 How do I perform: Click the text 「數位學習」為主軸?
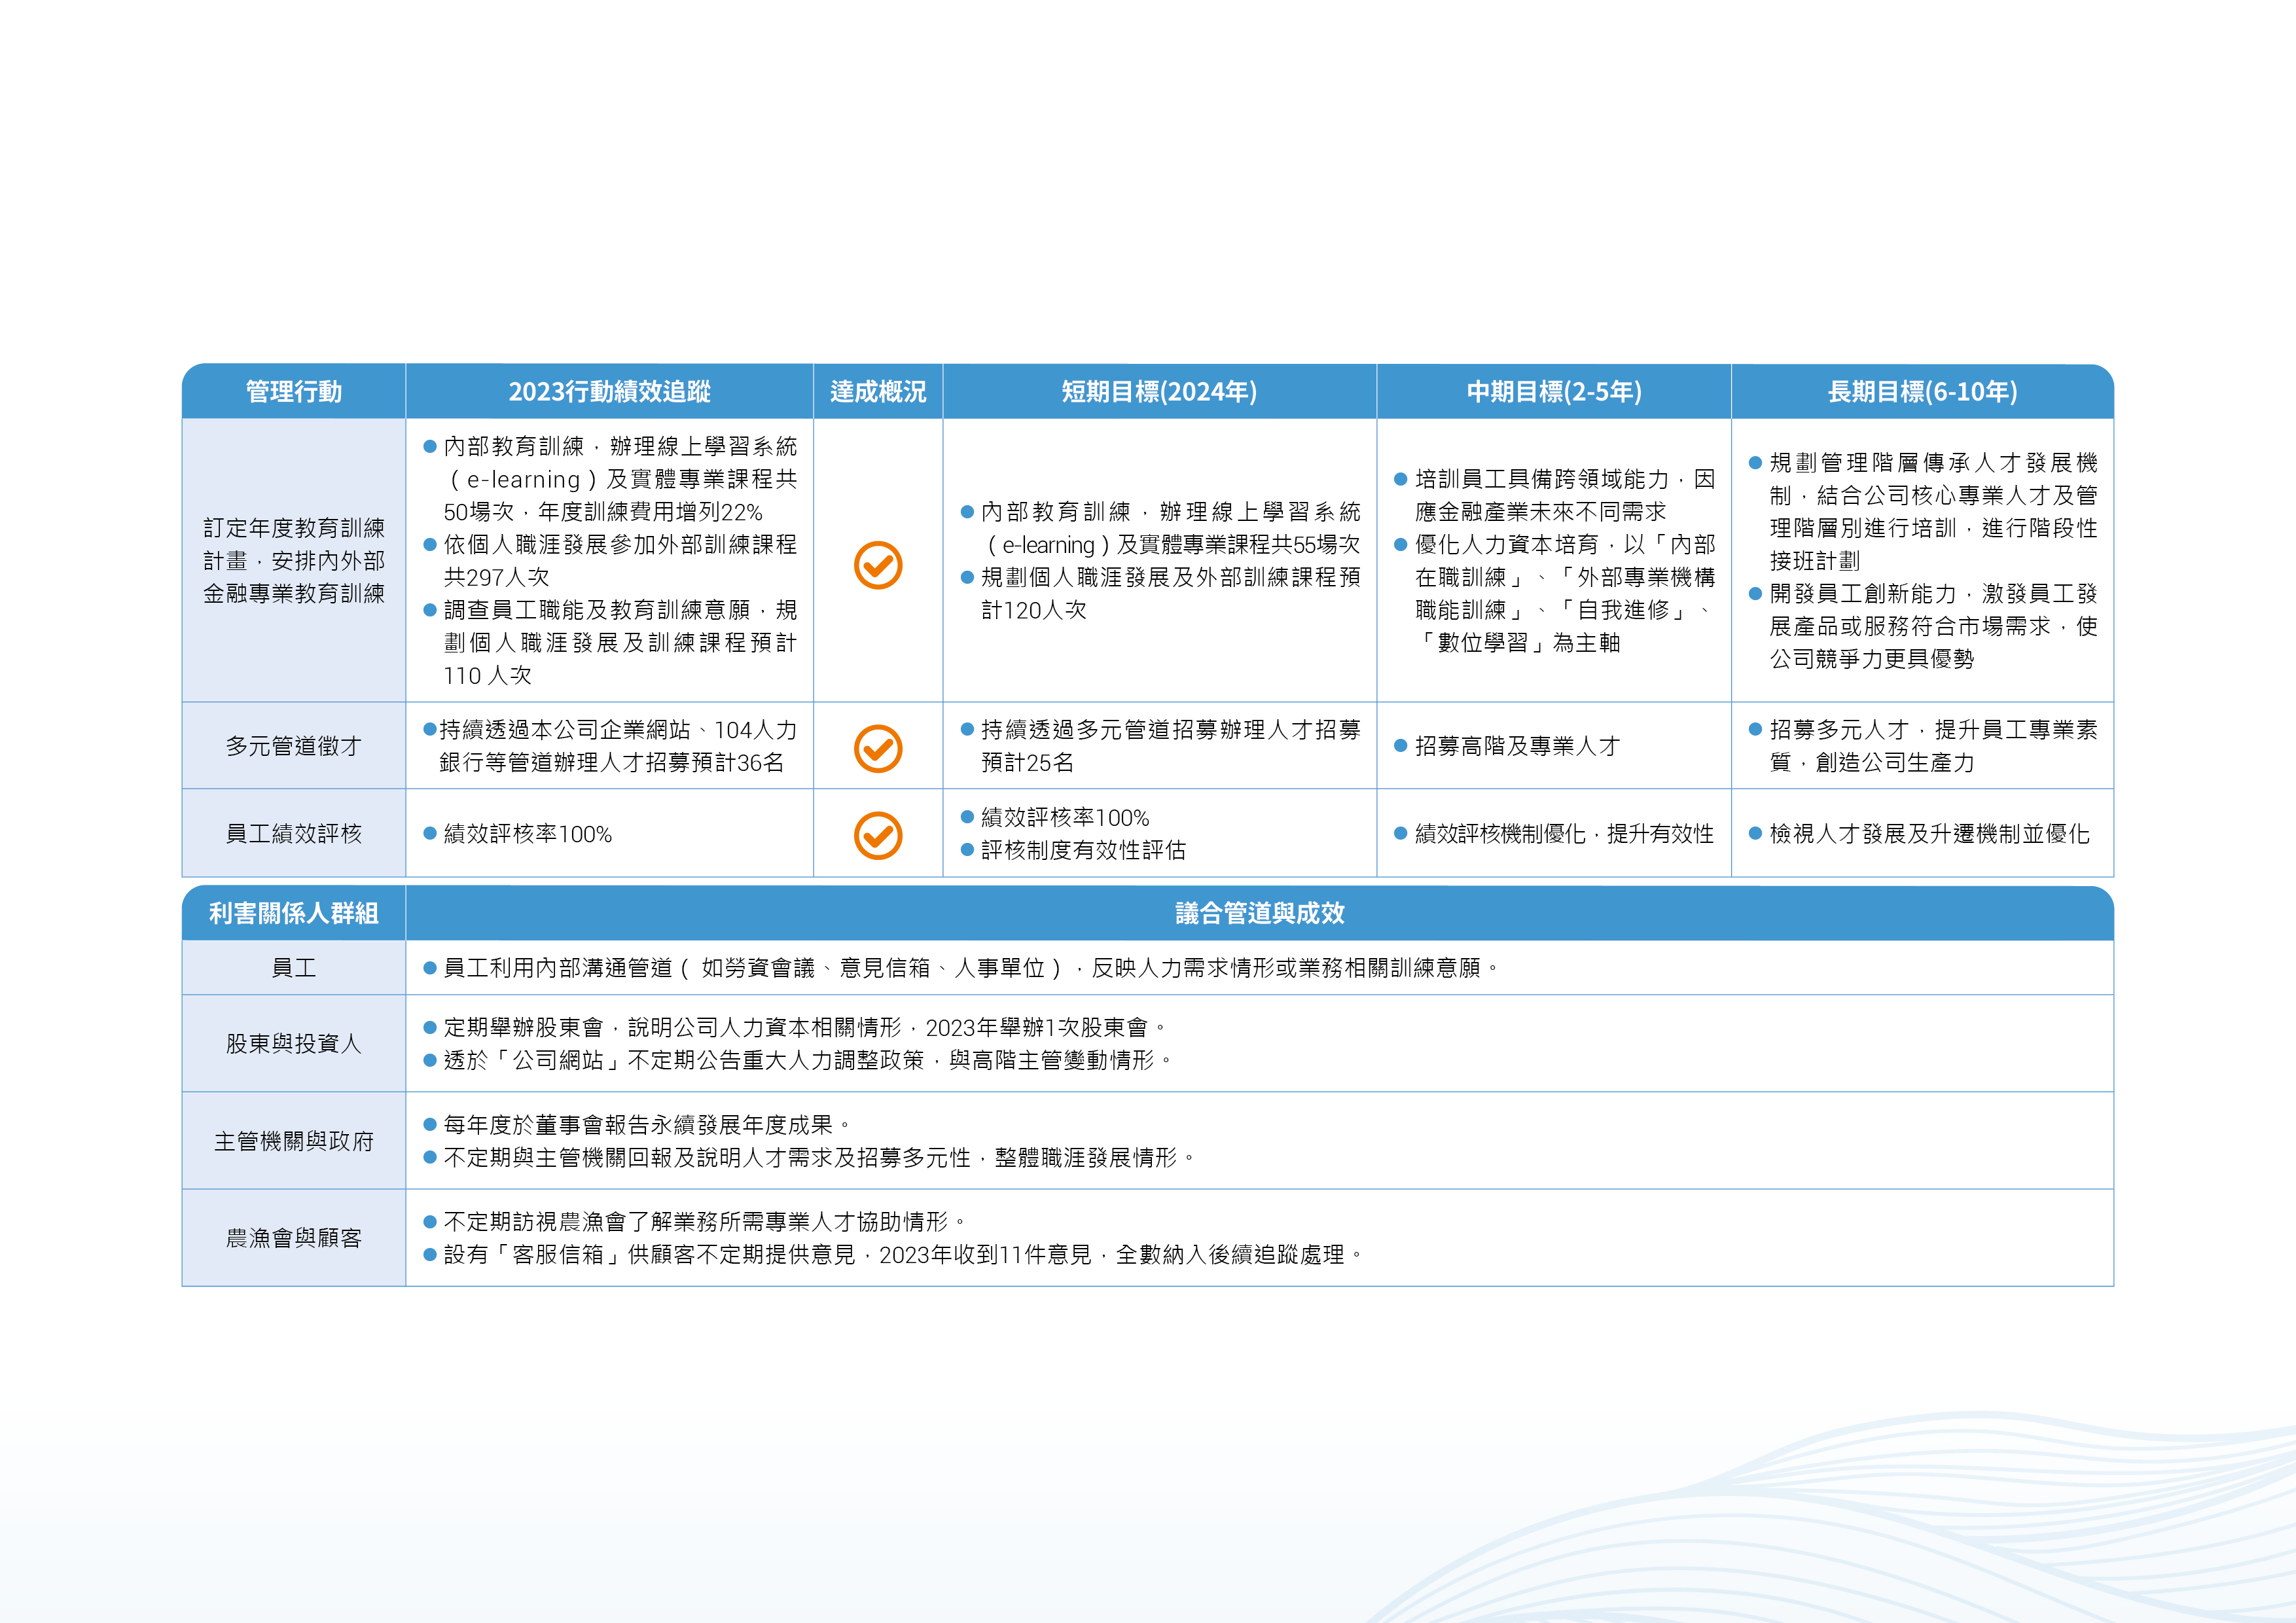point(1518,642)
